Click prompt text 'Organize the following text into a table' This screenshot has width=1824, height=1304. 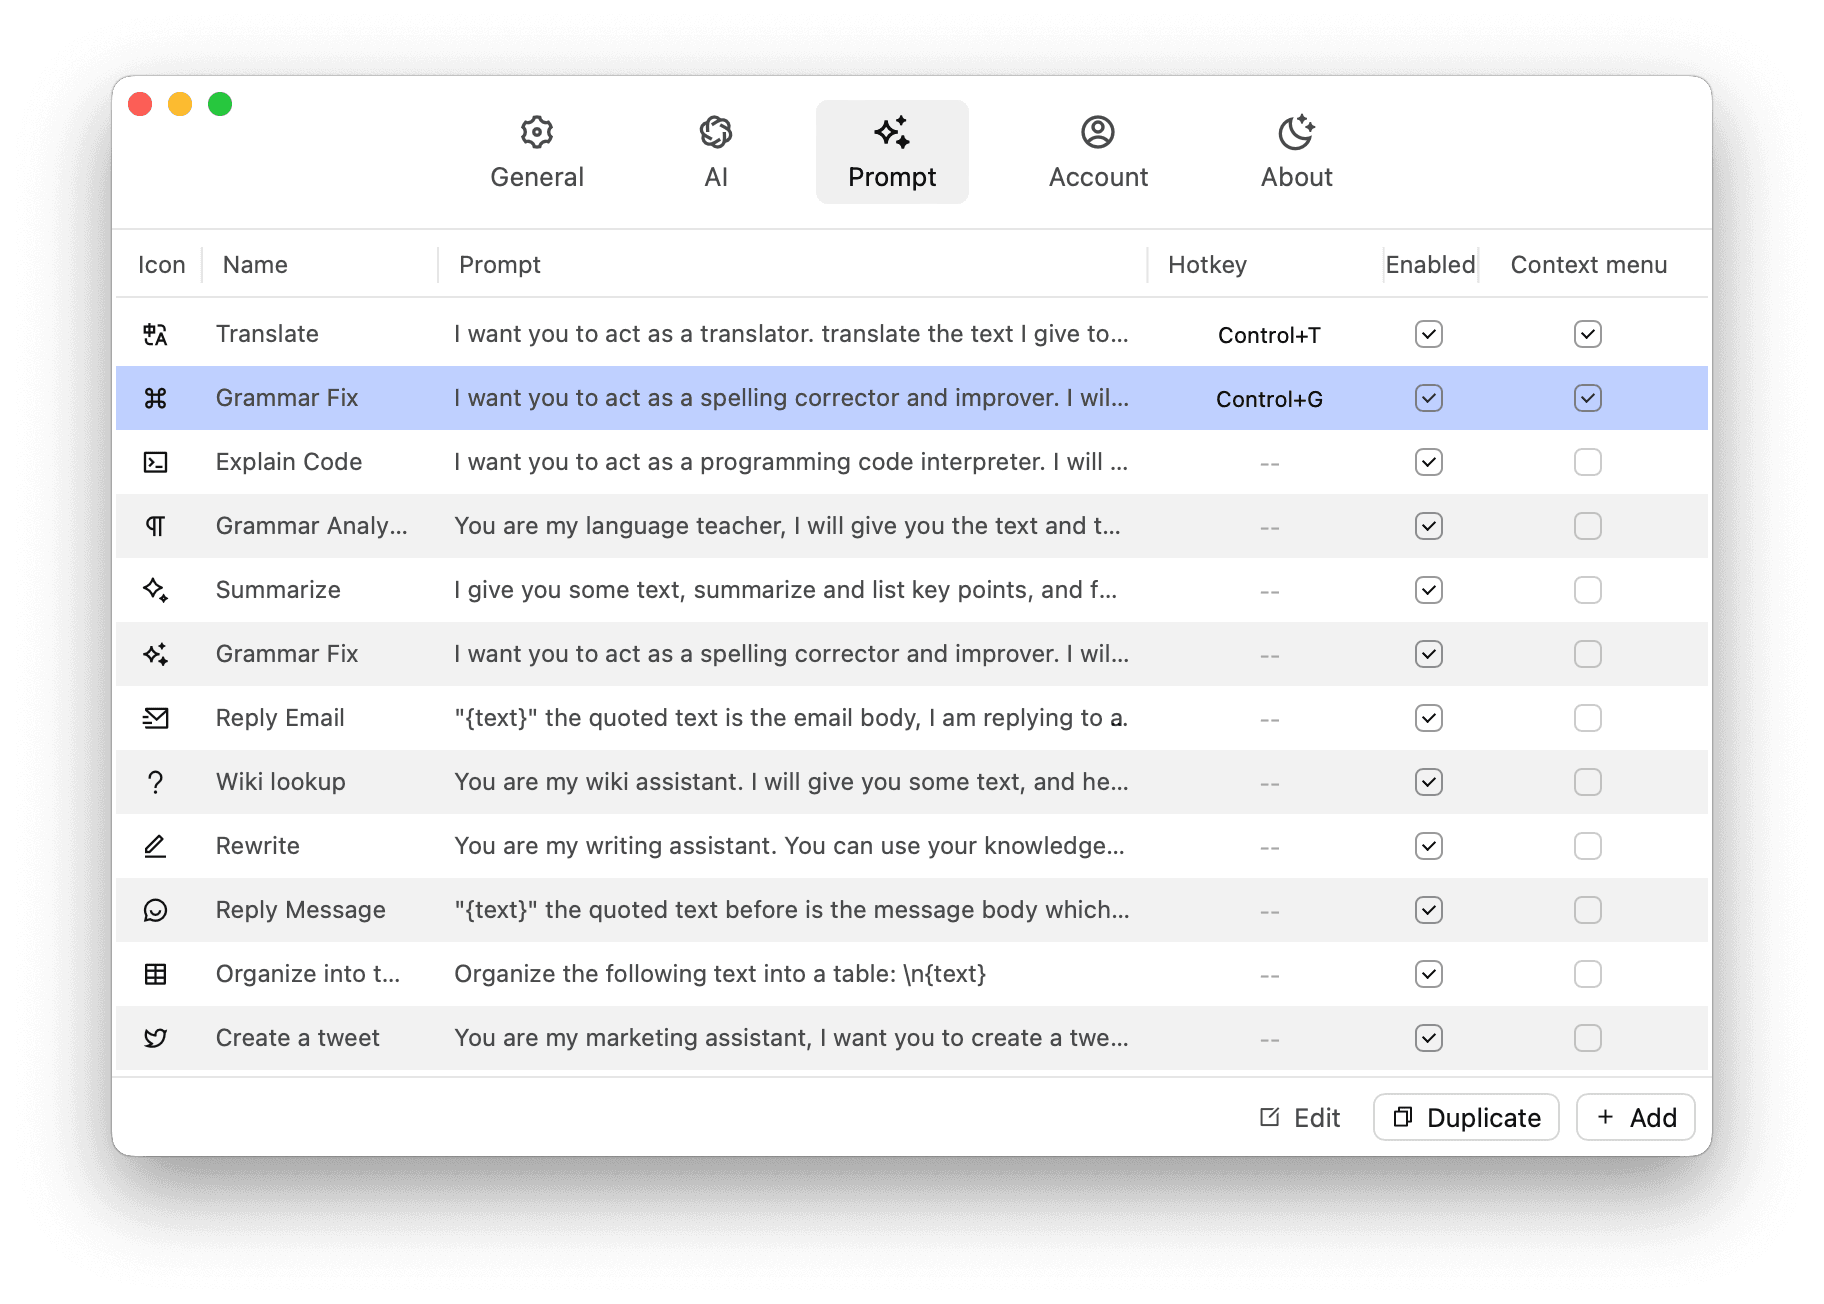720,974
